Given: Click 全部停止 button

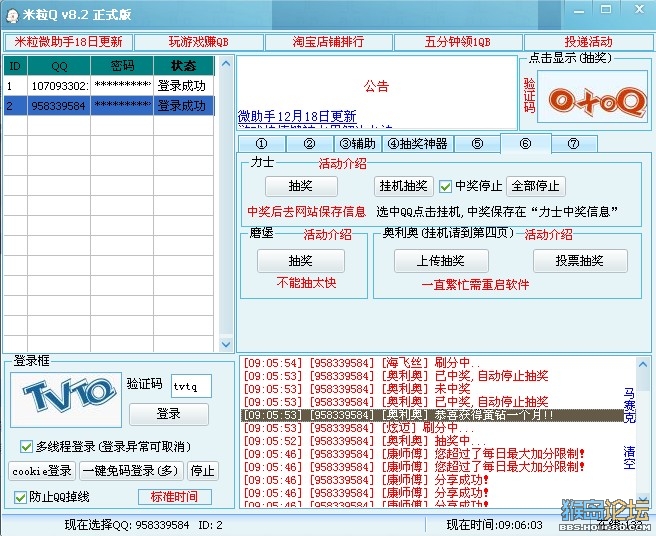Looking at the screenshot, I should coord(536,186).
